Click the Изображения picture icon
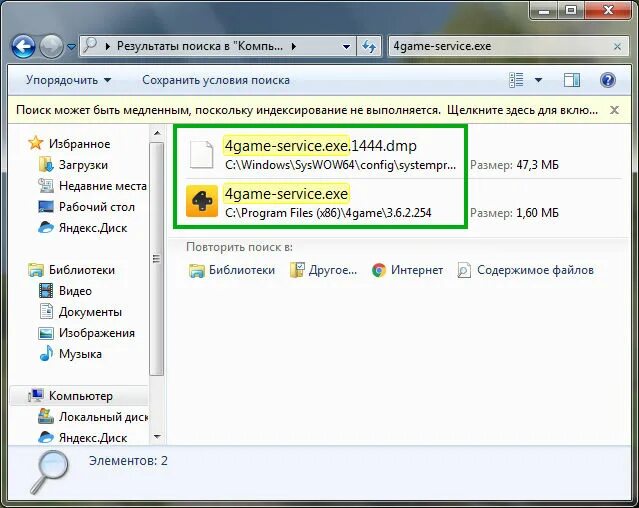This screenshot has width=639, height=508. click(46, 333)
